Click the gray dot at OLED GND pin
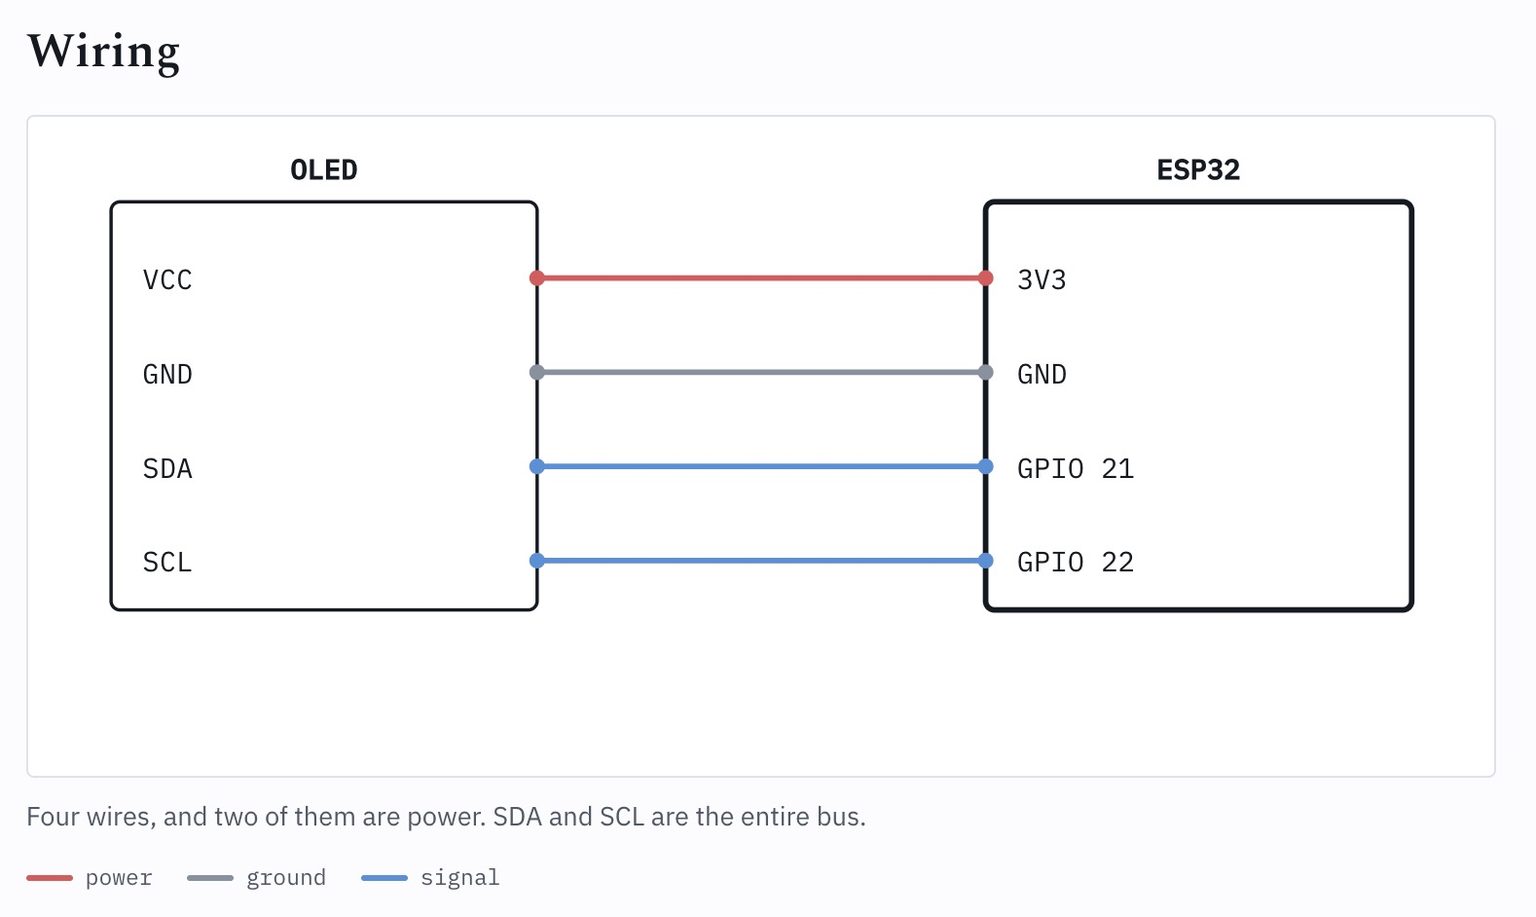Screen dimensions: 1536x917 pyautogui.click(x=537, y=372)
